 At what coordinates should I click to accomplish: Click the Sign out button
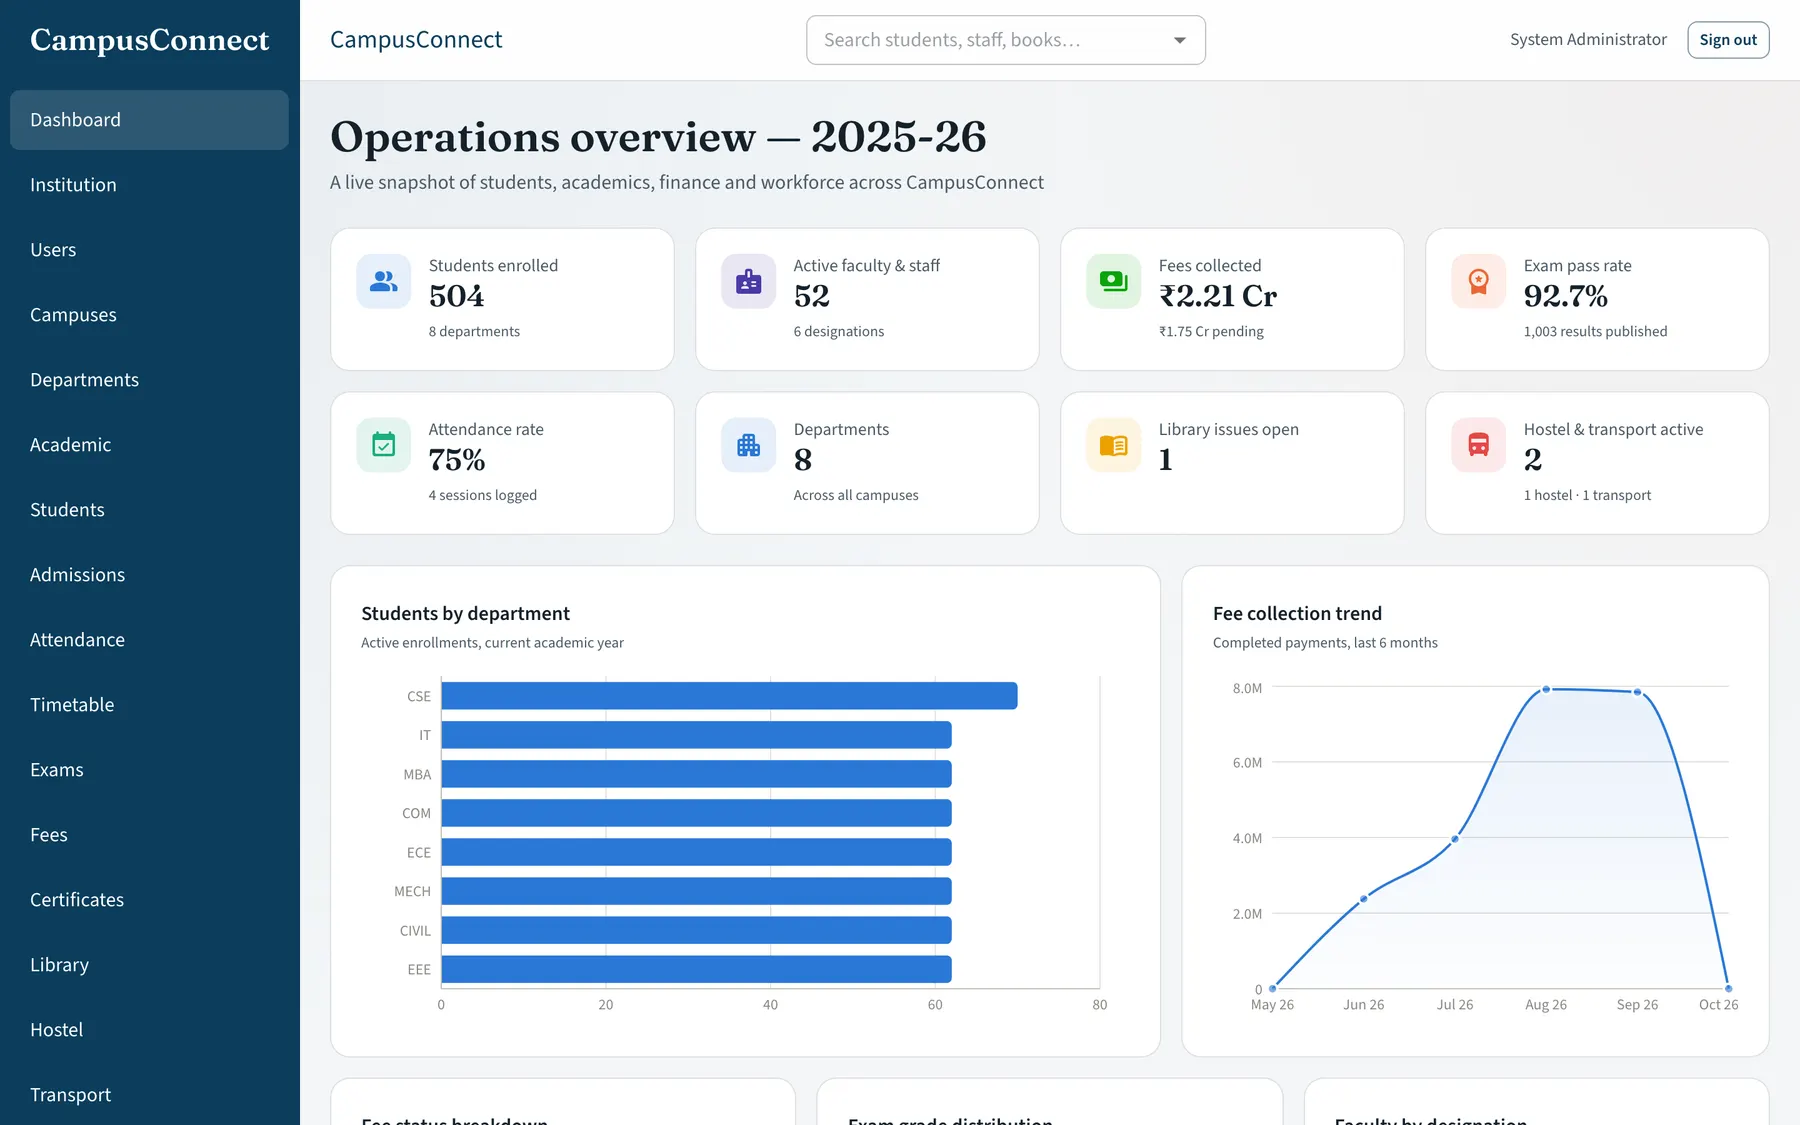(1728, 40)
